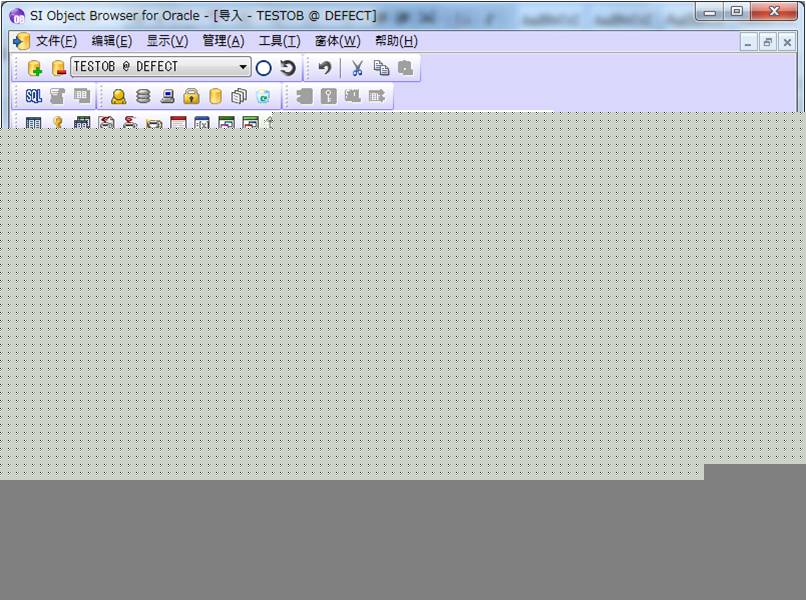Screen dimensions: 806x600
Task: Click the recycle bin icon
Action: click(x=263, y=96)
